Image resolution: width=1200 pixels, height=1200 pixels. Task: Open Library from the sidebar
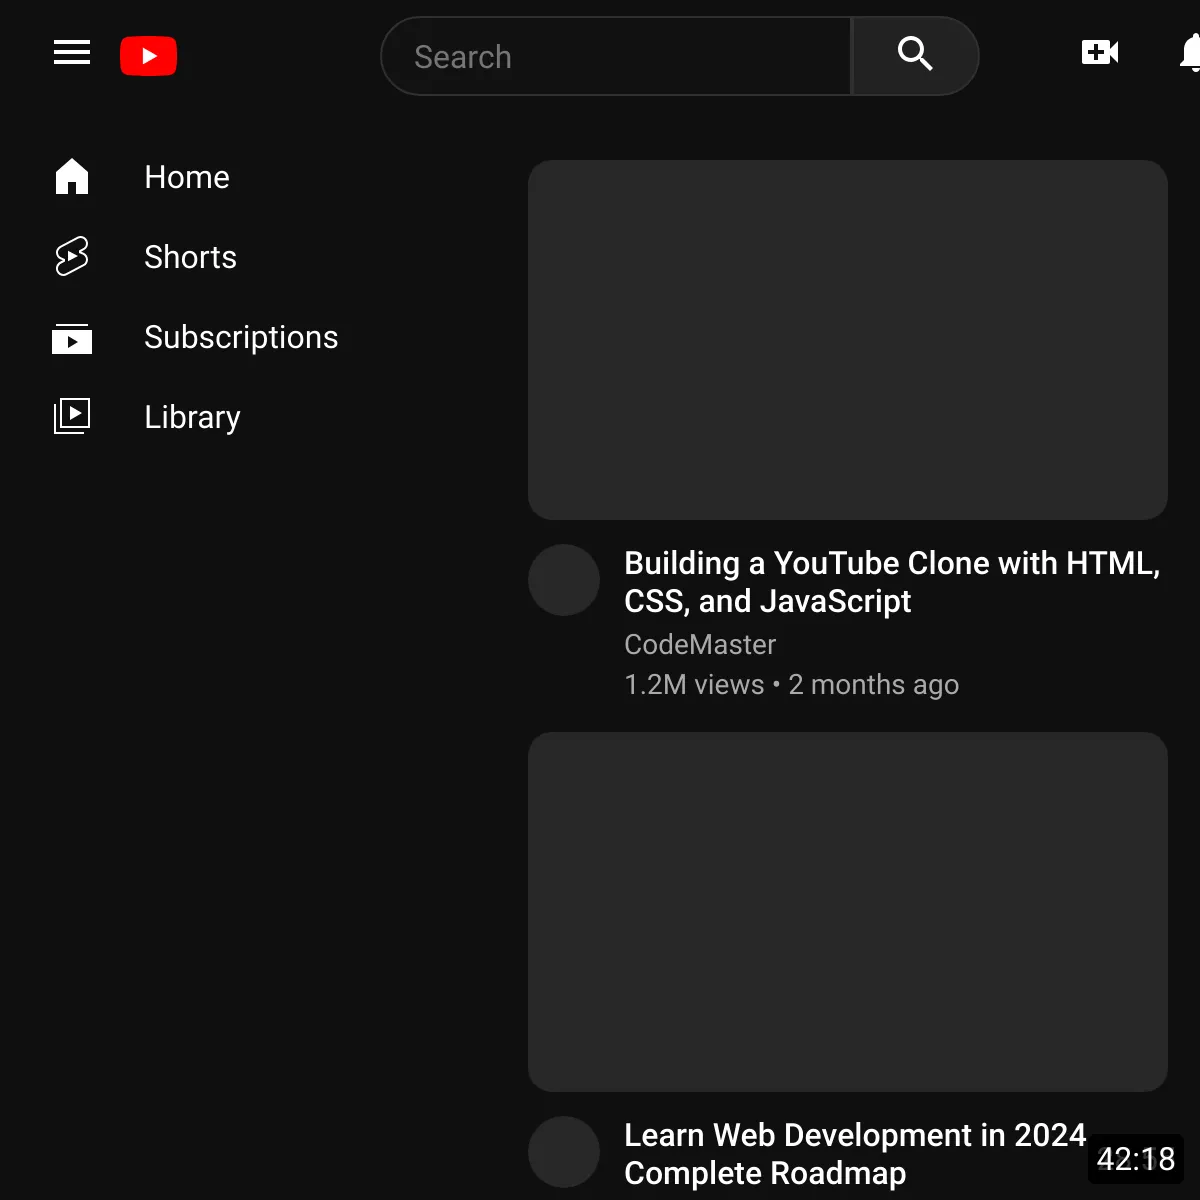point(192,417)
